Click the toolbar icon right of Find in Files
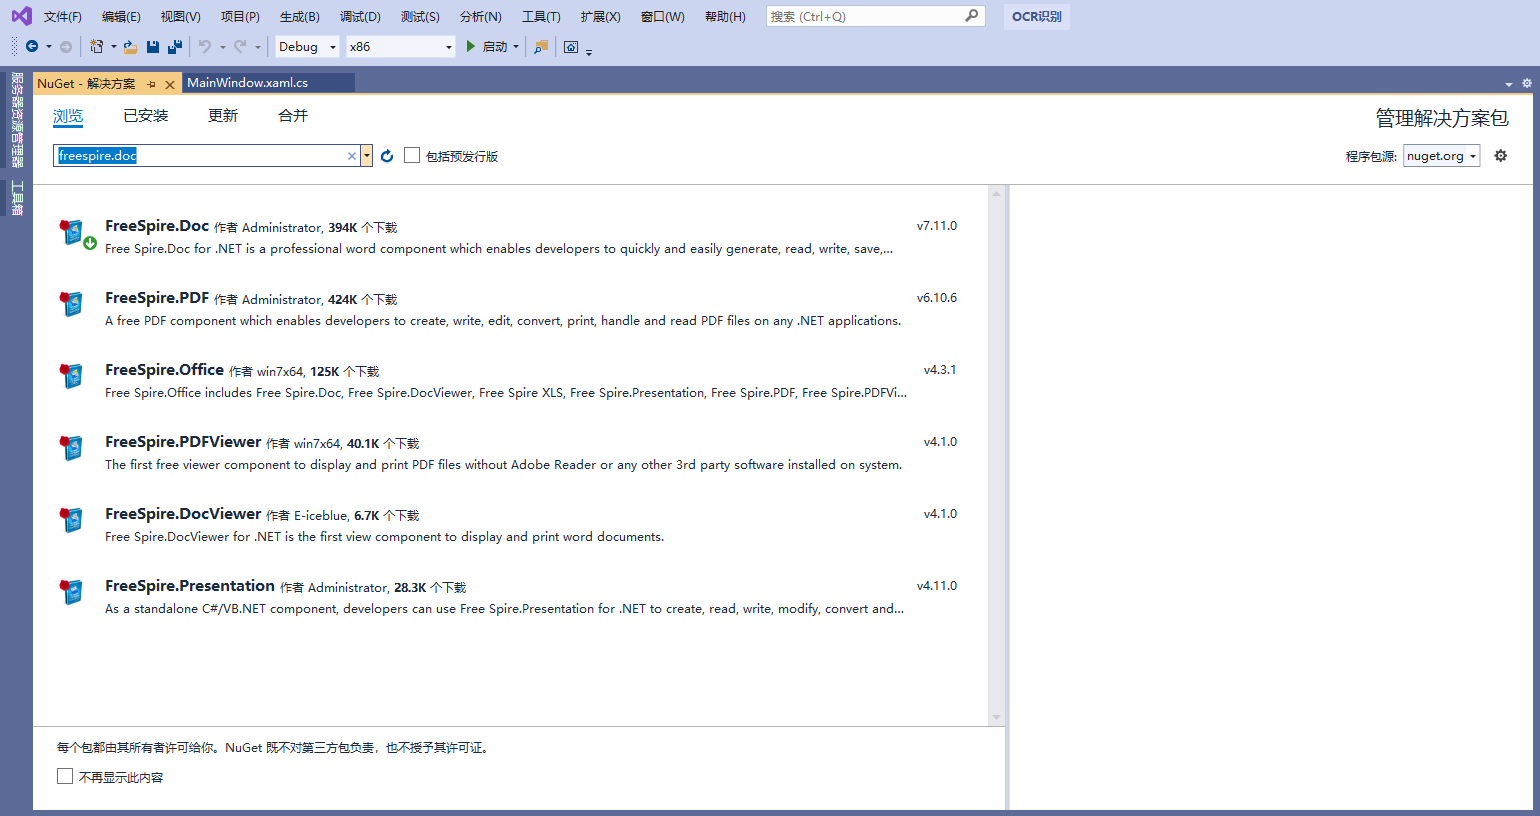This screenshot has width=1540, height=816. coord(571,47)
